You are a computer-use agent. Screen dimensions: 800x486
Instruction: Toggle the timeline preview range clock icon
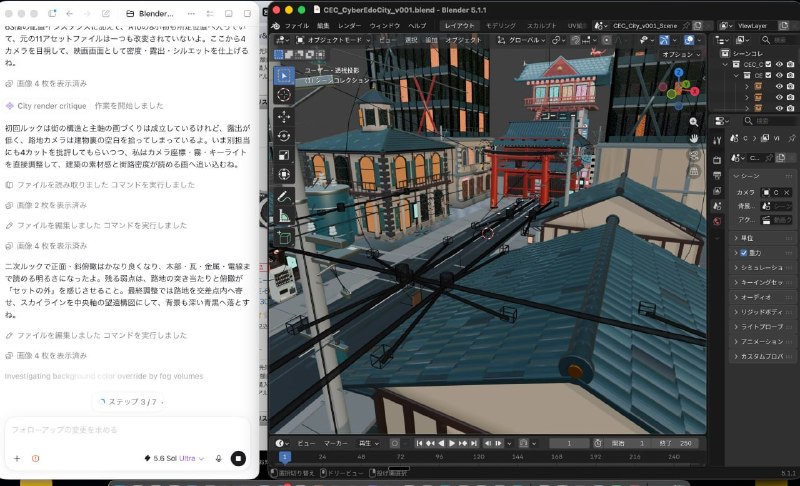point(597,443)
